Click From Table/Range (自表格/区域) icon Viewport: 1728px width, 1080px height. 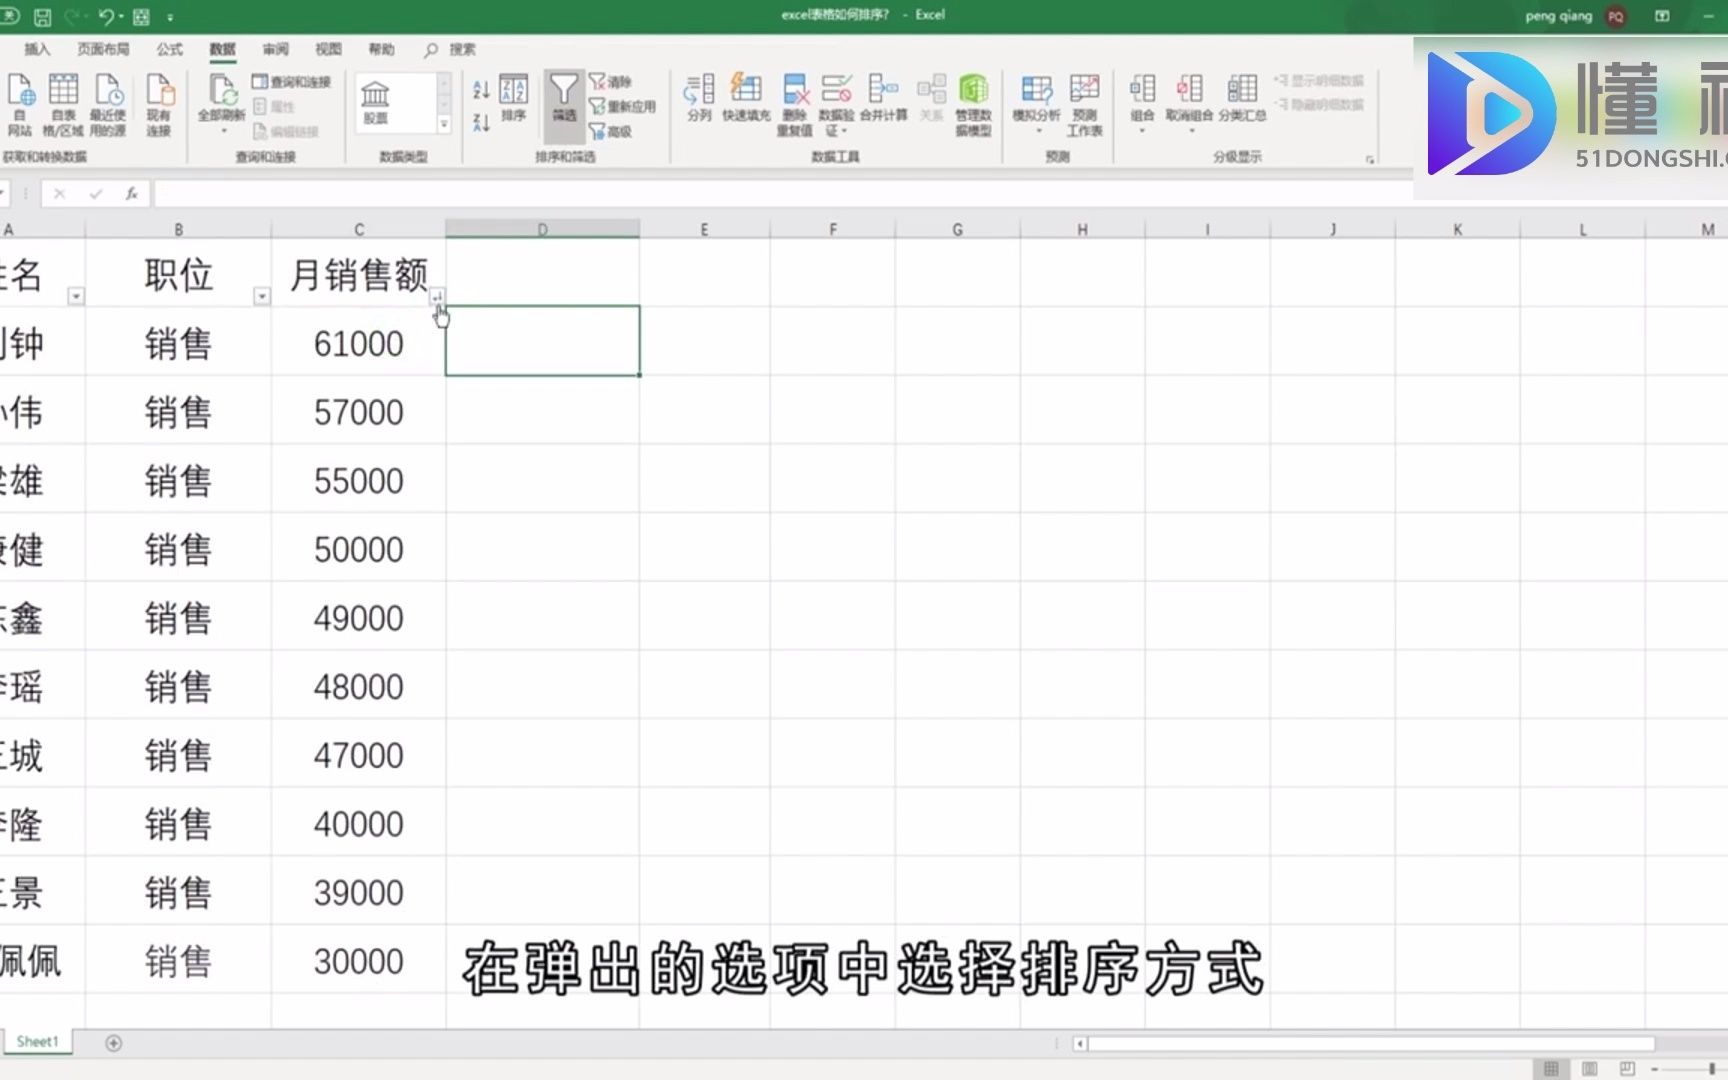[63, 103]
